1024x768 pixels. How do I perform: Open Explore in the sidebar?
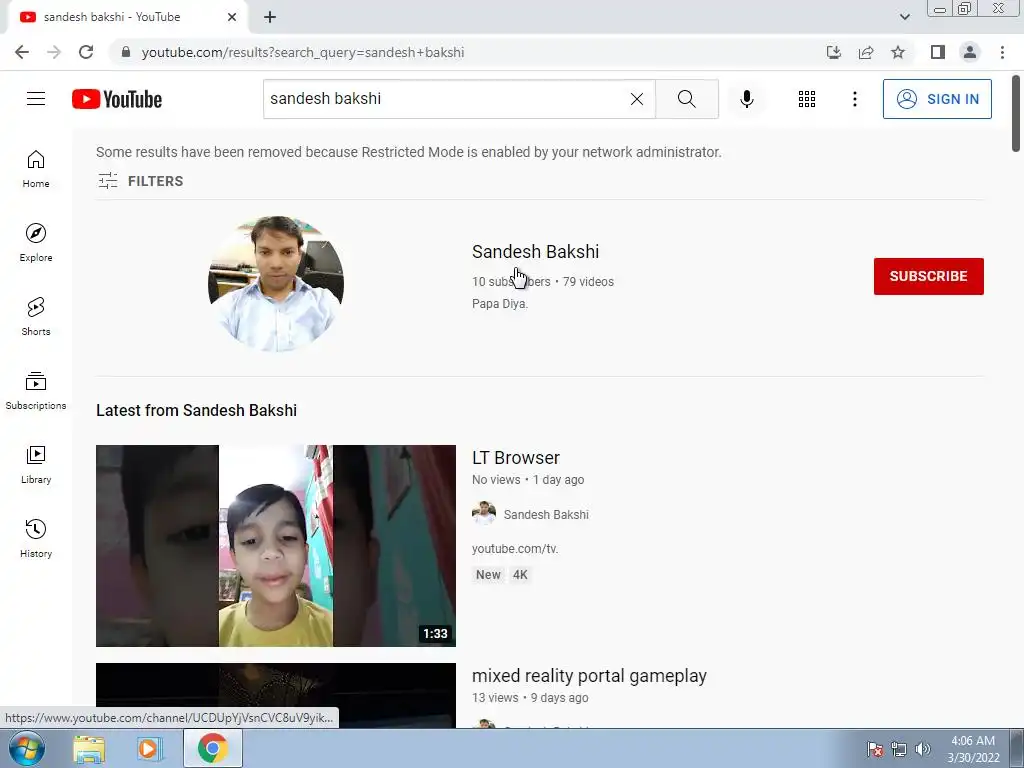[36, 243]
